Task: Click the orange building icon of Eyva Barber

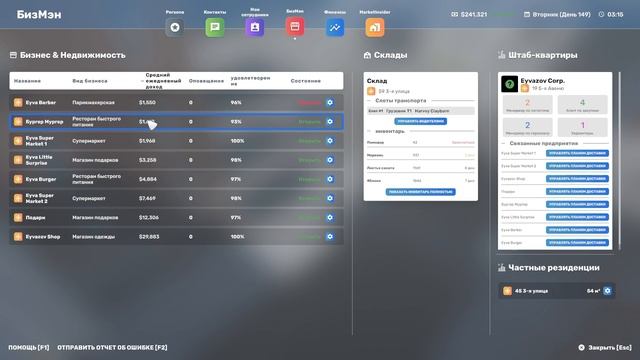Action: 18,102
